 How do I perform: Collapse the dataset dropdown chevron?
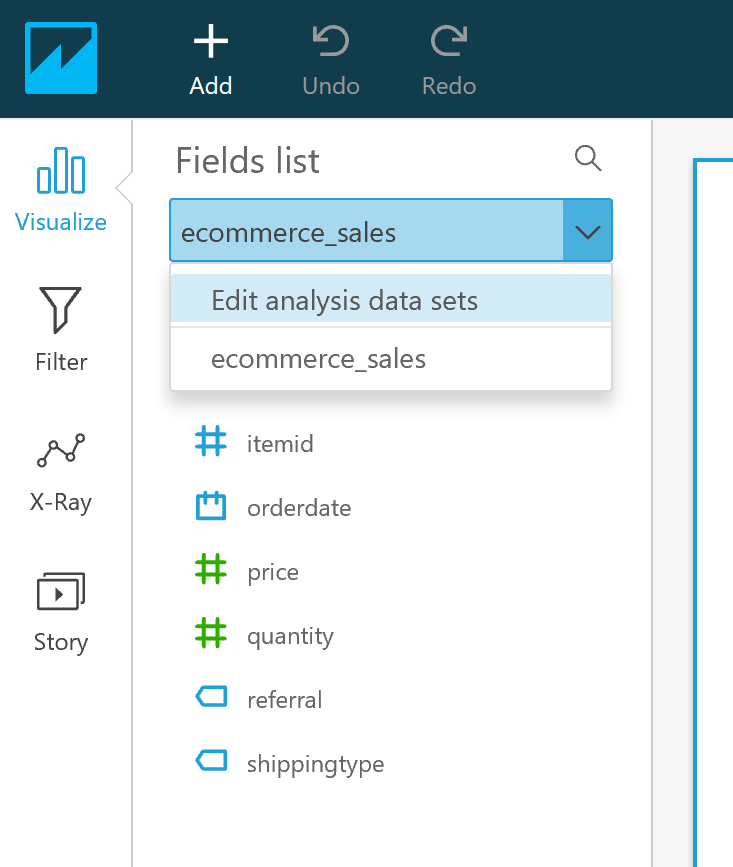pyautogui.click(x=588, y=232)
